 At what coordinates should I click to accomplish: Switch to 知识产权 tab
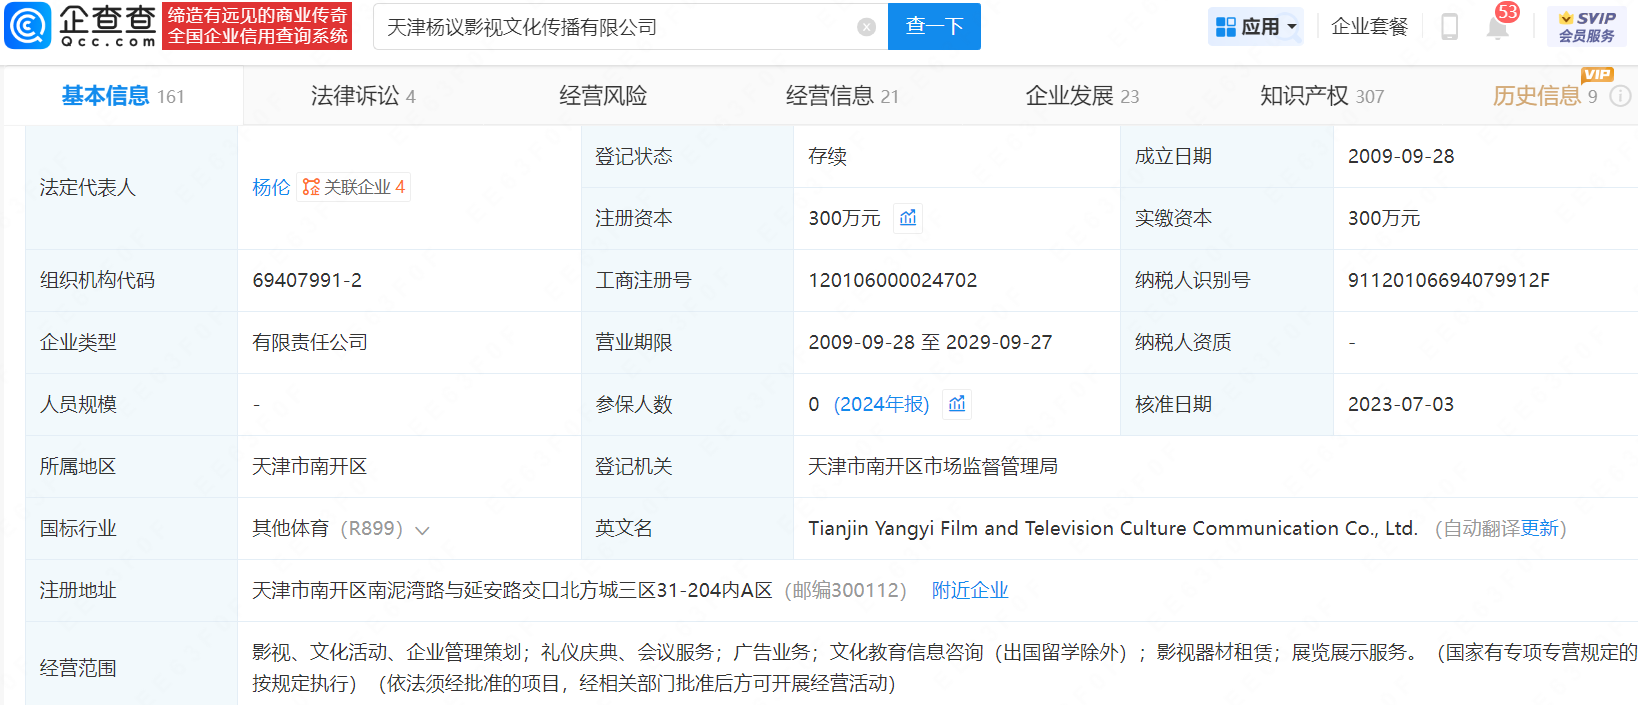coord(1322,96)
